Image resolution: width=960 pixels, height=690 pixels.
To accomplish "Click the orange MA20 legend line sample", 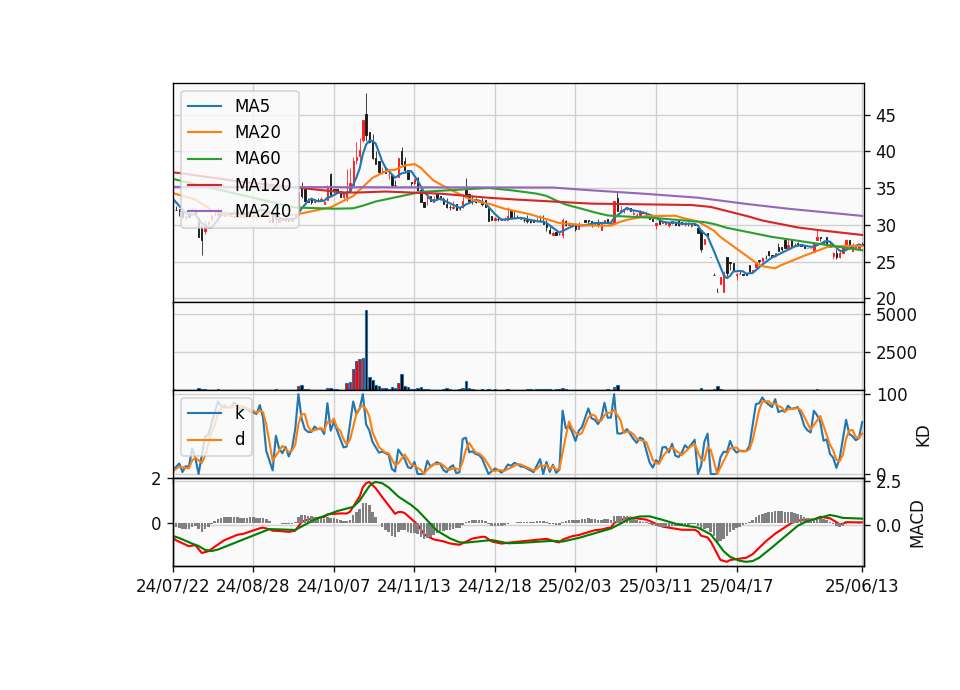I will point(204,132).
